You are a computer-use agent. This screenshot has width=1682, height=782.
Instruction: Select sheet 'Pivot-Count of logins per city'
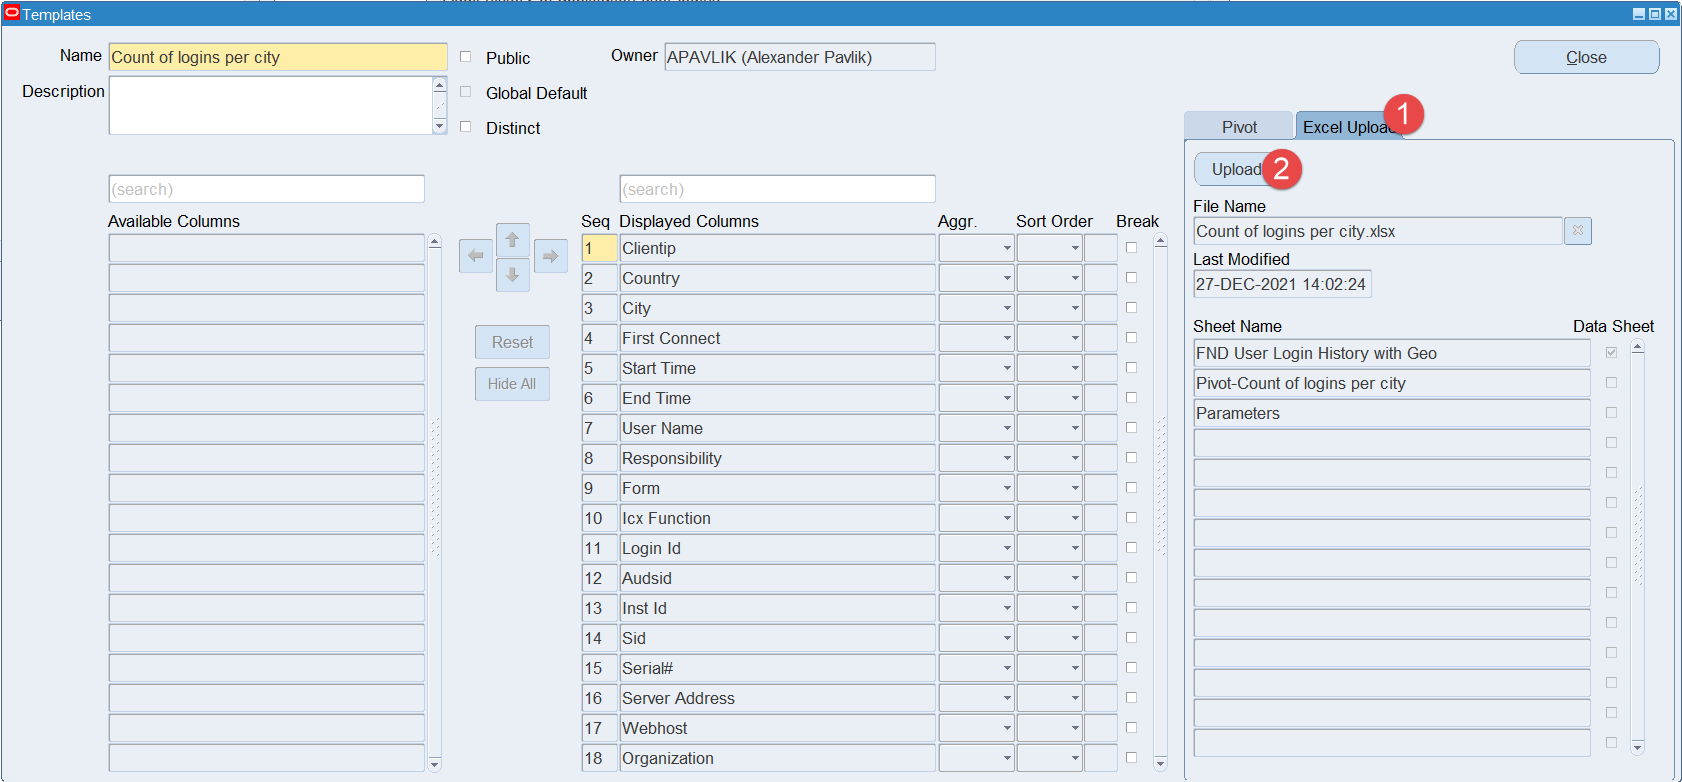(x=1392, y=383)
